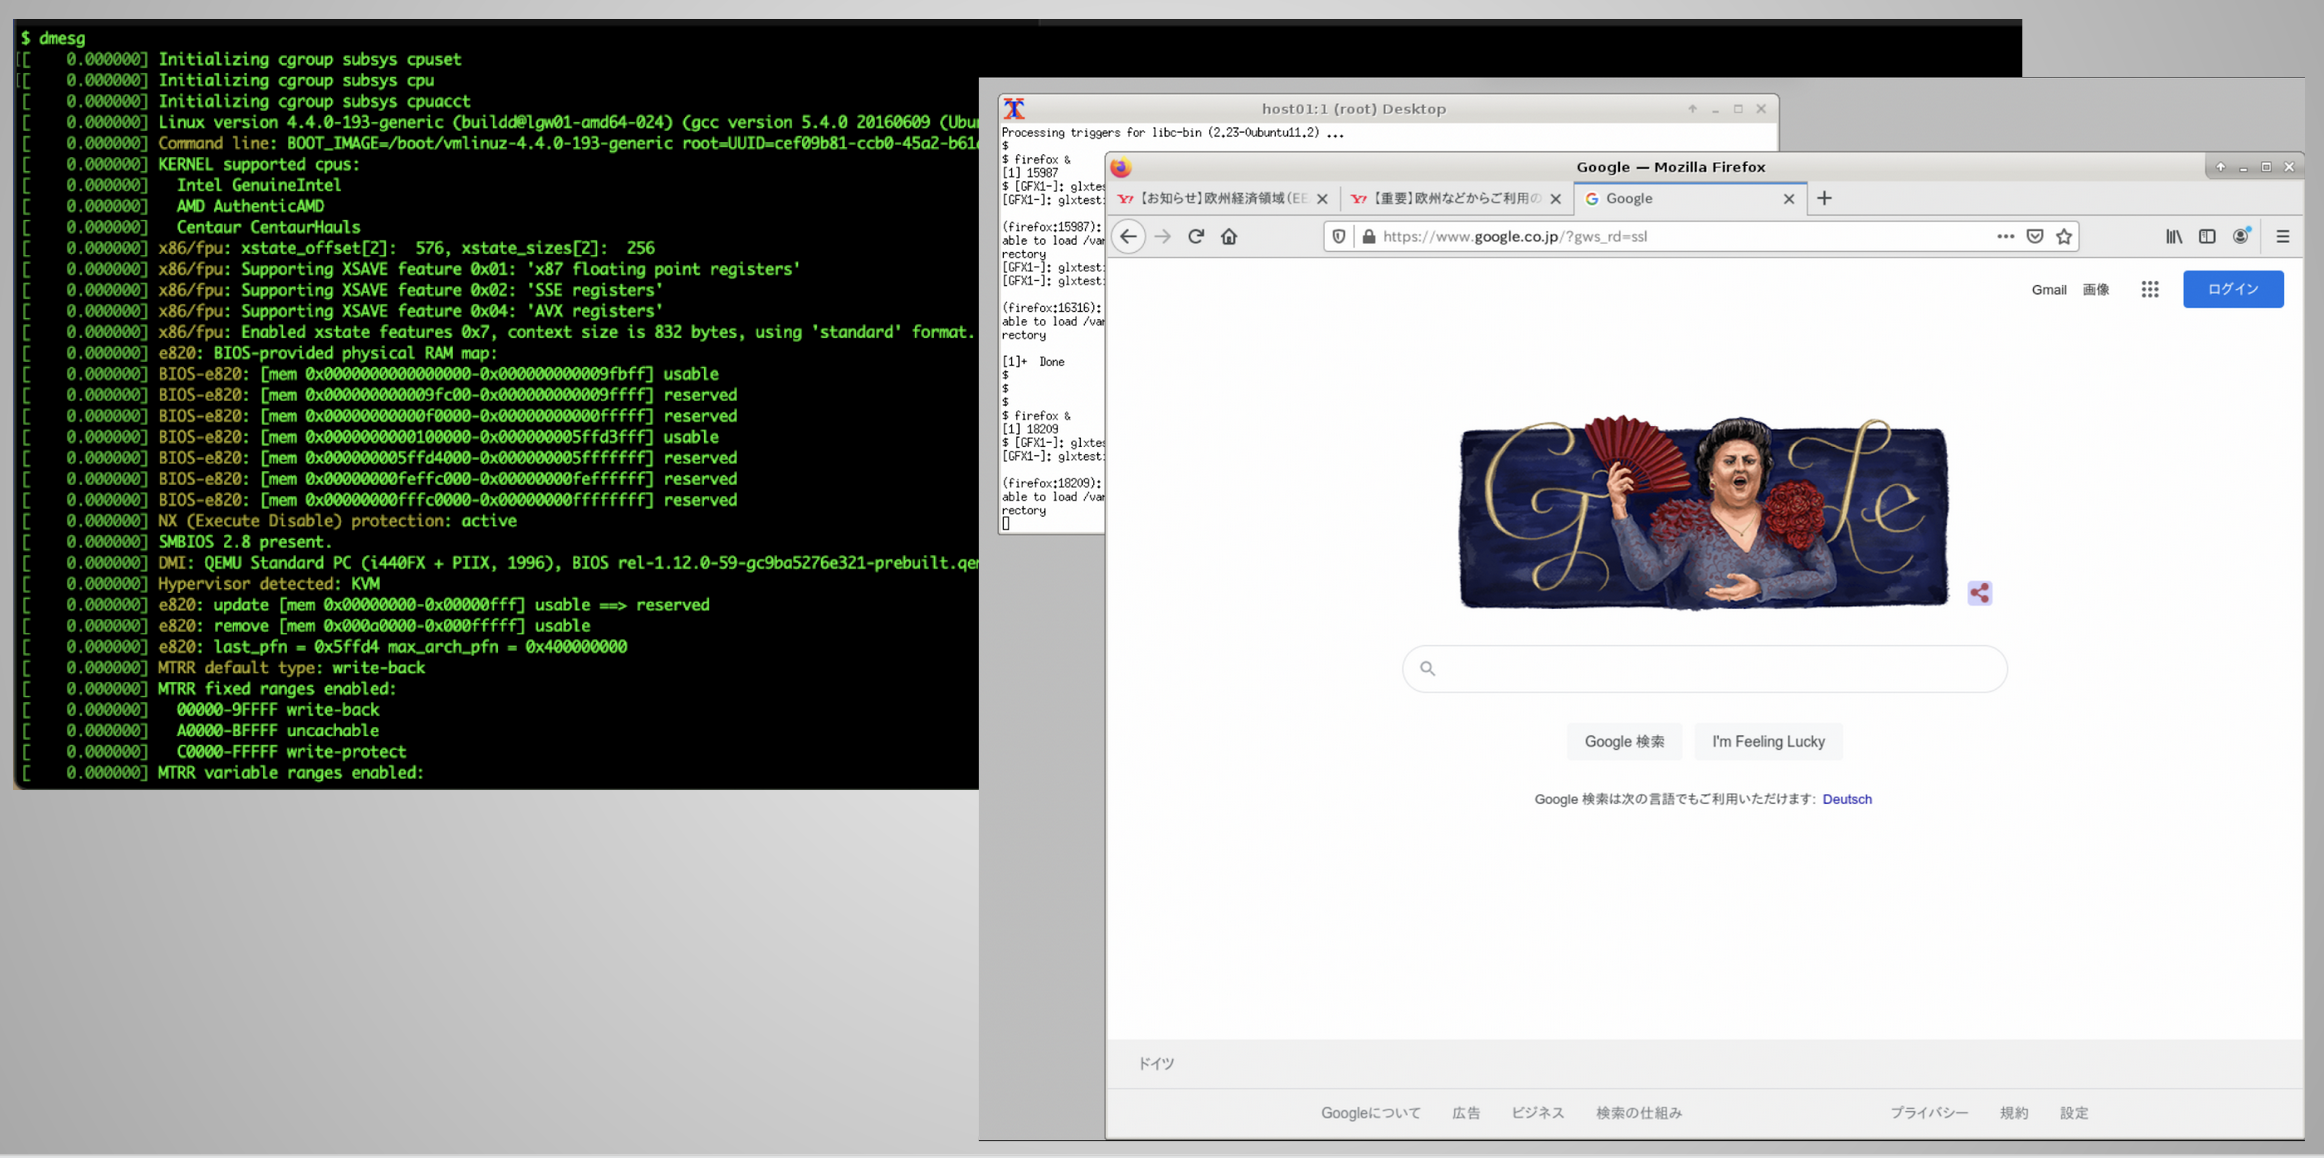Reload the current Google page
The height and width of the screenshot is (1158, 2324).
coord(1195,237)
